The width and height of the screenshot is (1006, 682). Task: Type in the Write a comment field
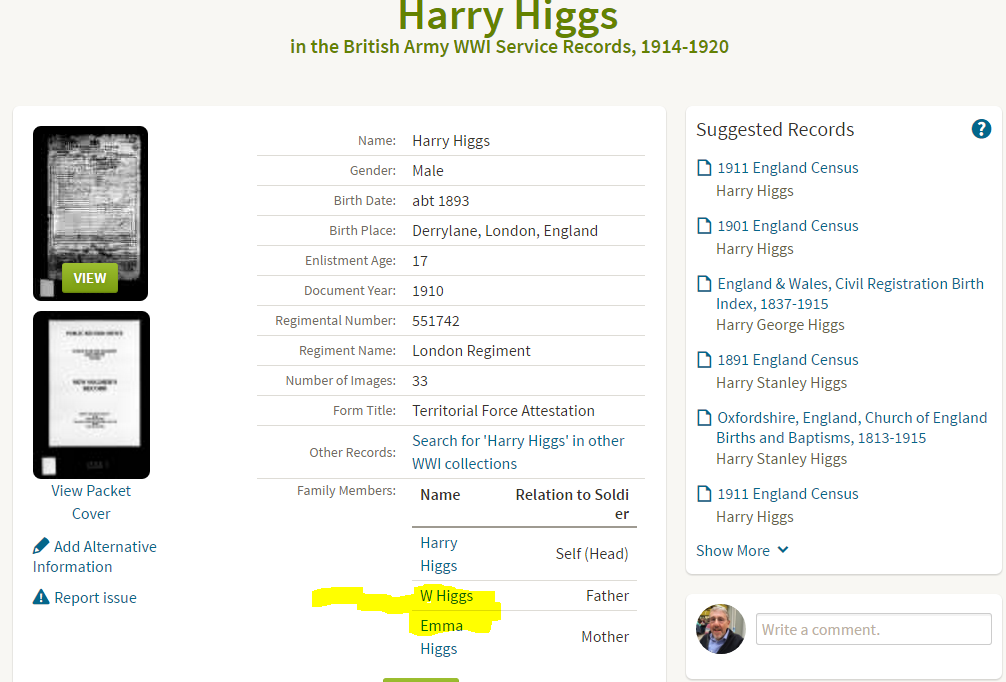point(873,629)
